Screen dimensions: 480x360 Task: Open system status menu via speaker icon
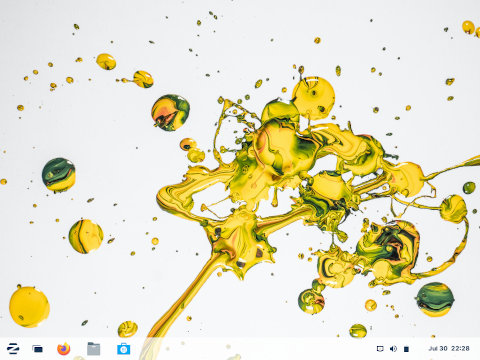(x=393, y=349)
